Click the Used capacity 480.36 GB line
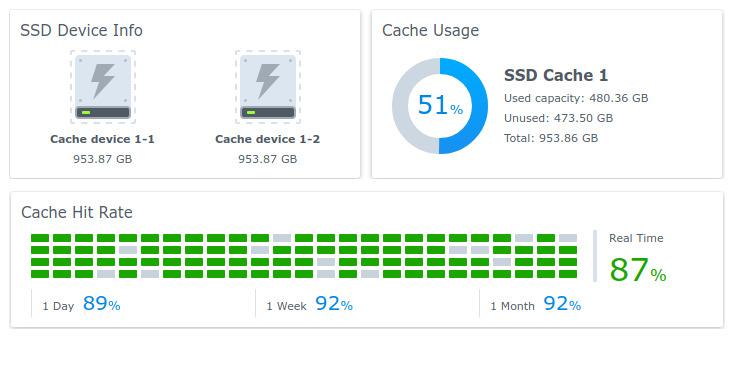The height and width of the screenshot is (379, 751). 576,98
